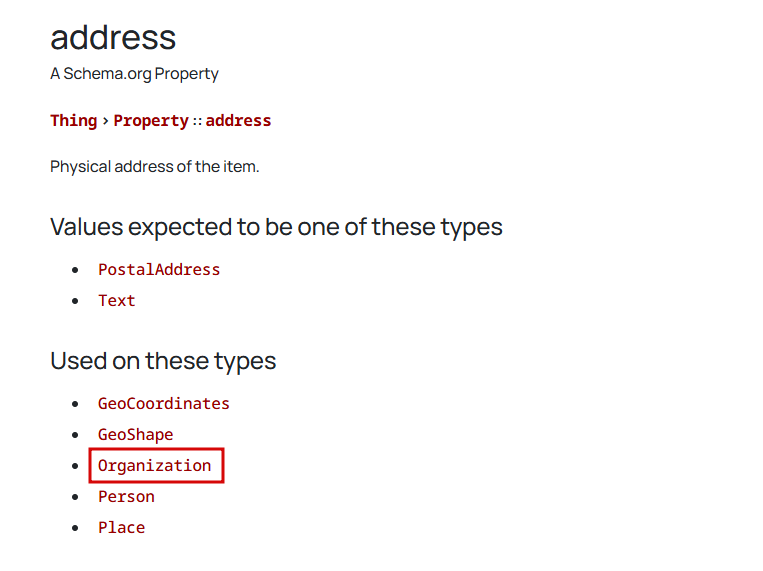
Task: Open the Place type link
Action: (121, 528)
